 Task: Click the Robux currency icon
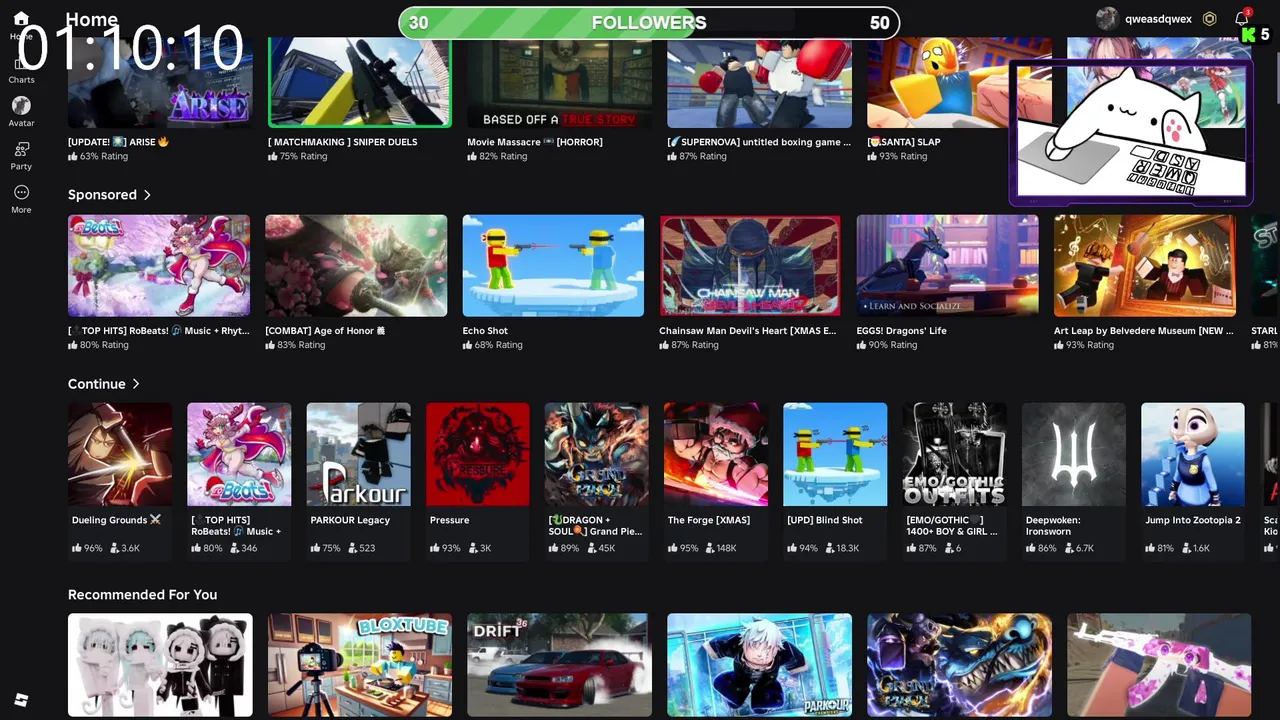(1209, 19)
